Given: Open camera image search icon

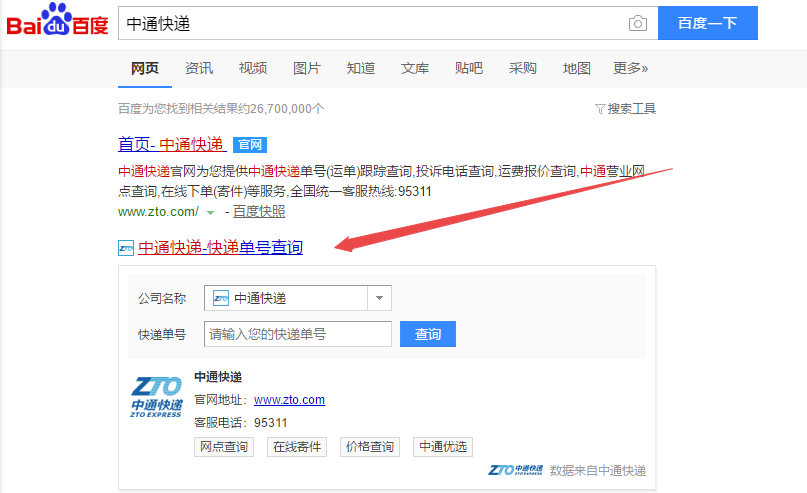Looking at the screenshot, I should point(638,23).
